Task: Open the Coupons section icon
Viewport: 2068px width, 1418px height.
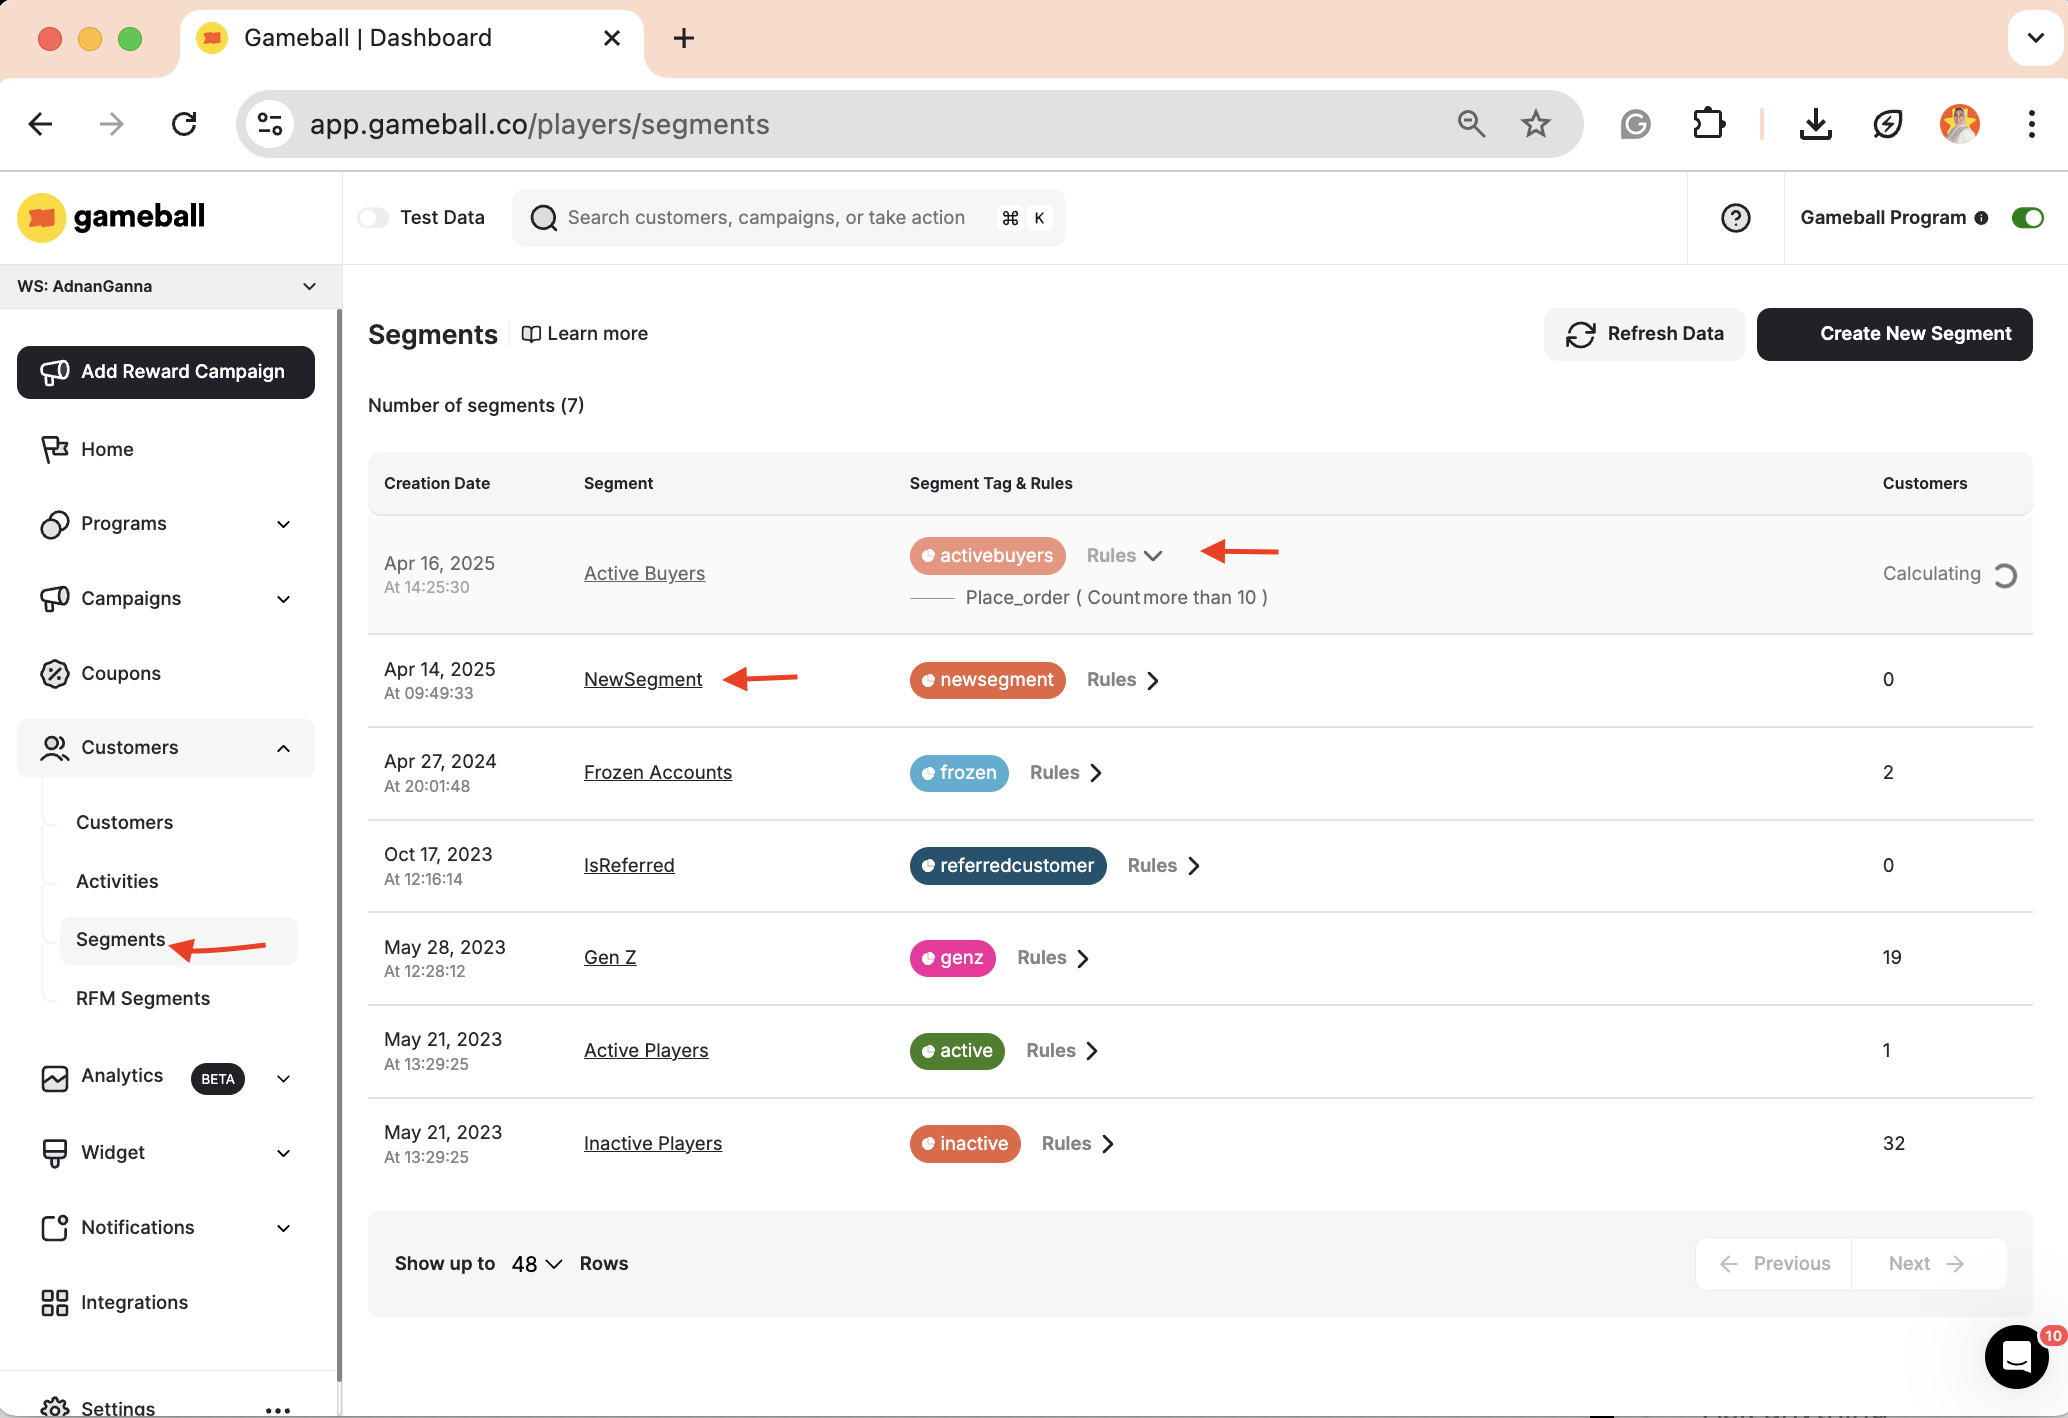Action: (x=55, y=673)
